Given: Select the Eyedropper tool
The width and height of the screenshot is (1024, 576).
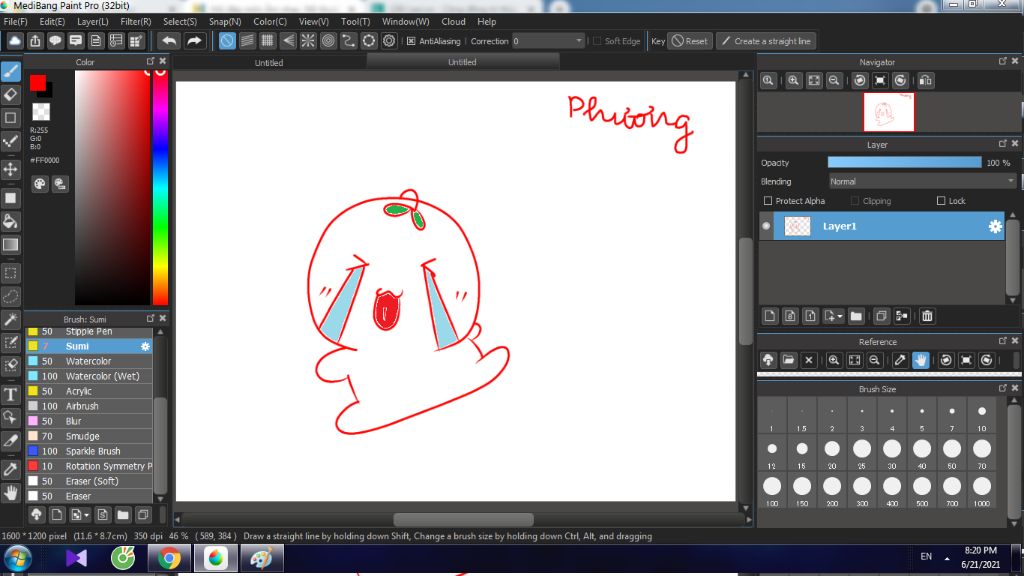Looking at the screenshot, I should click(10, 470).
